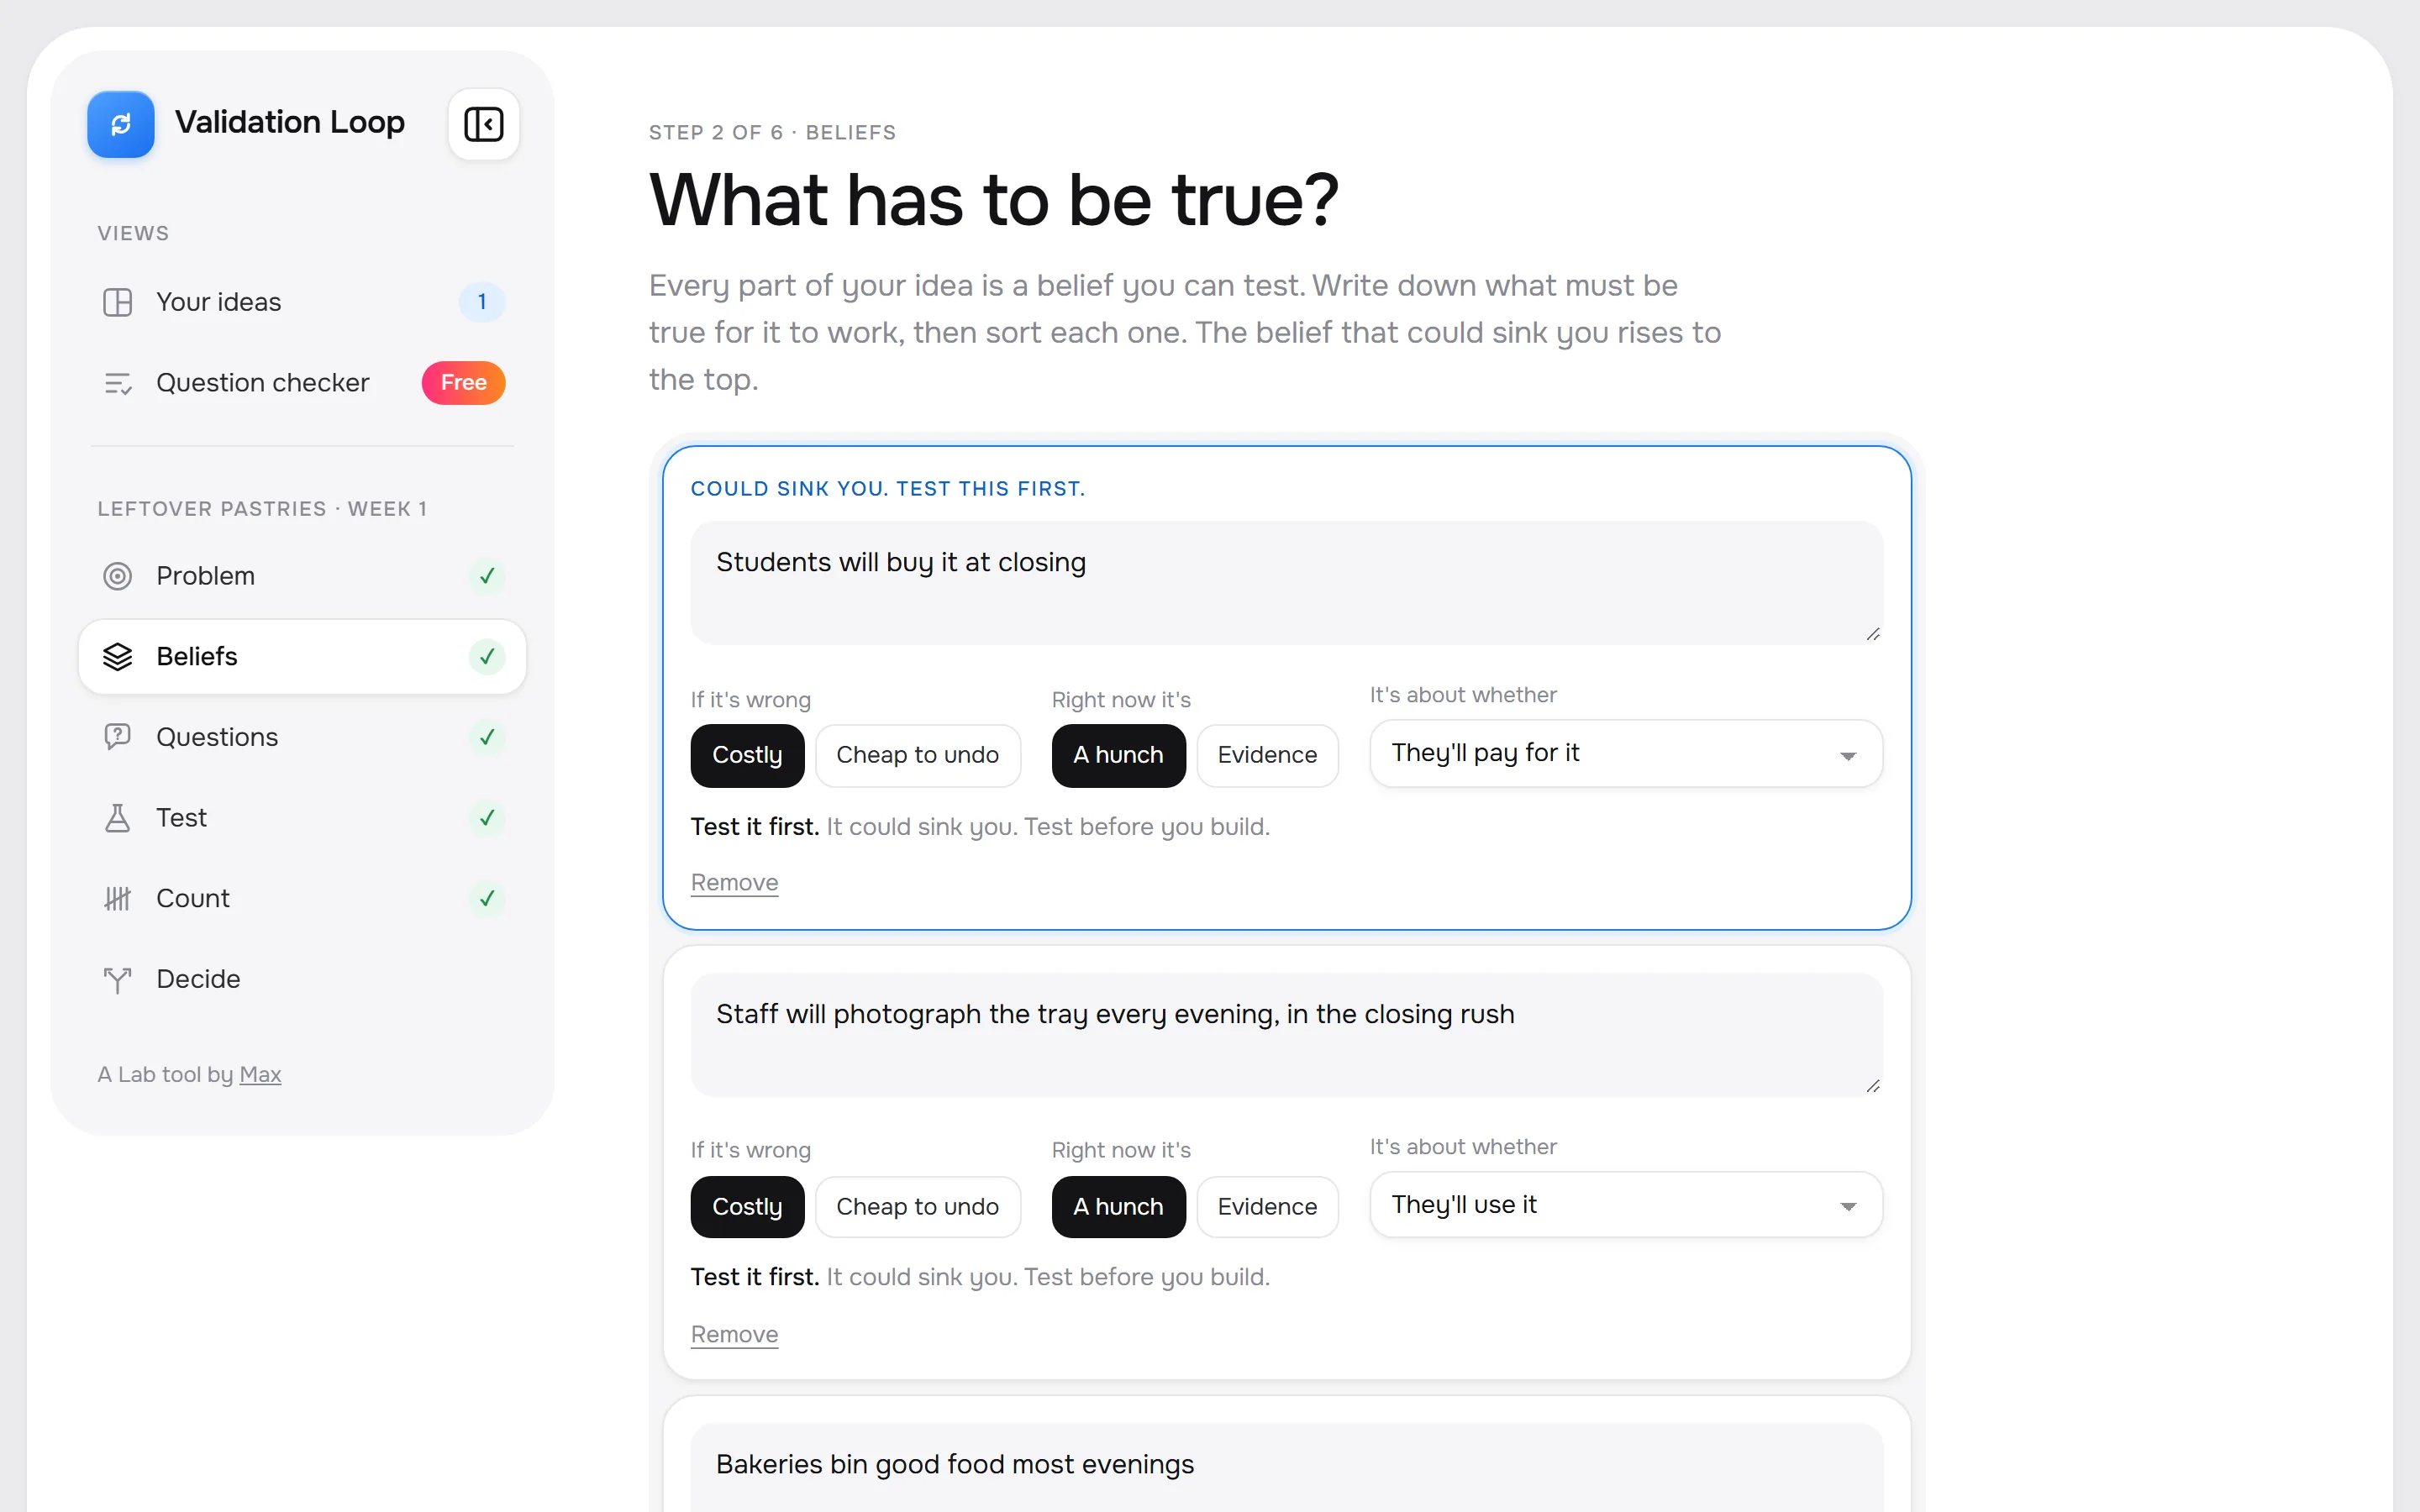Screen dimensions: 2420x1512
Task: Mark Students belief as A hunch
Action: 1118,755
